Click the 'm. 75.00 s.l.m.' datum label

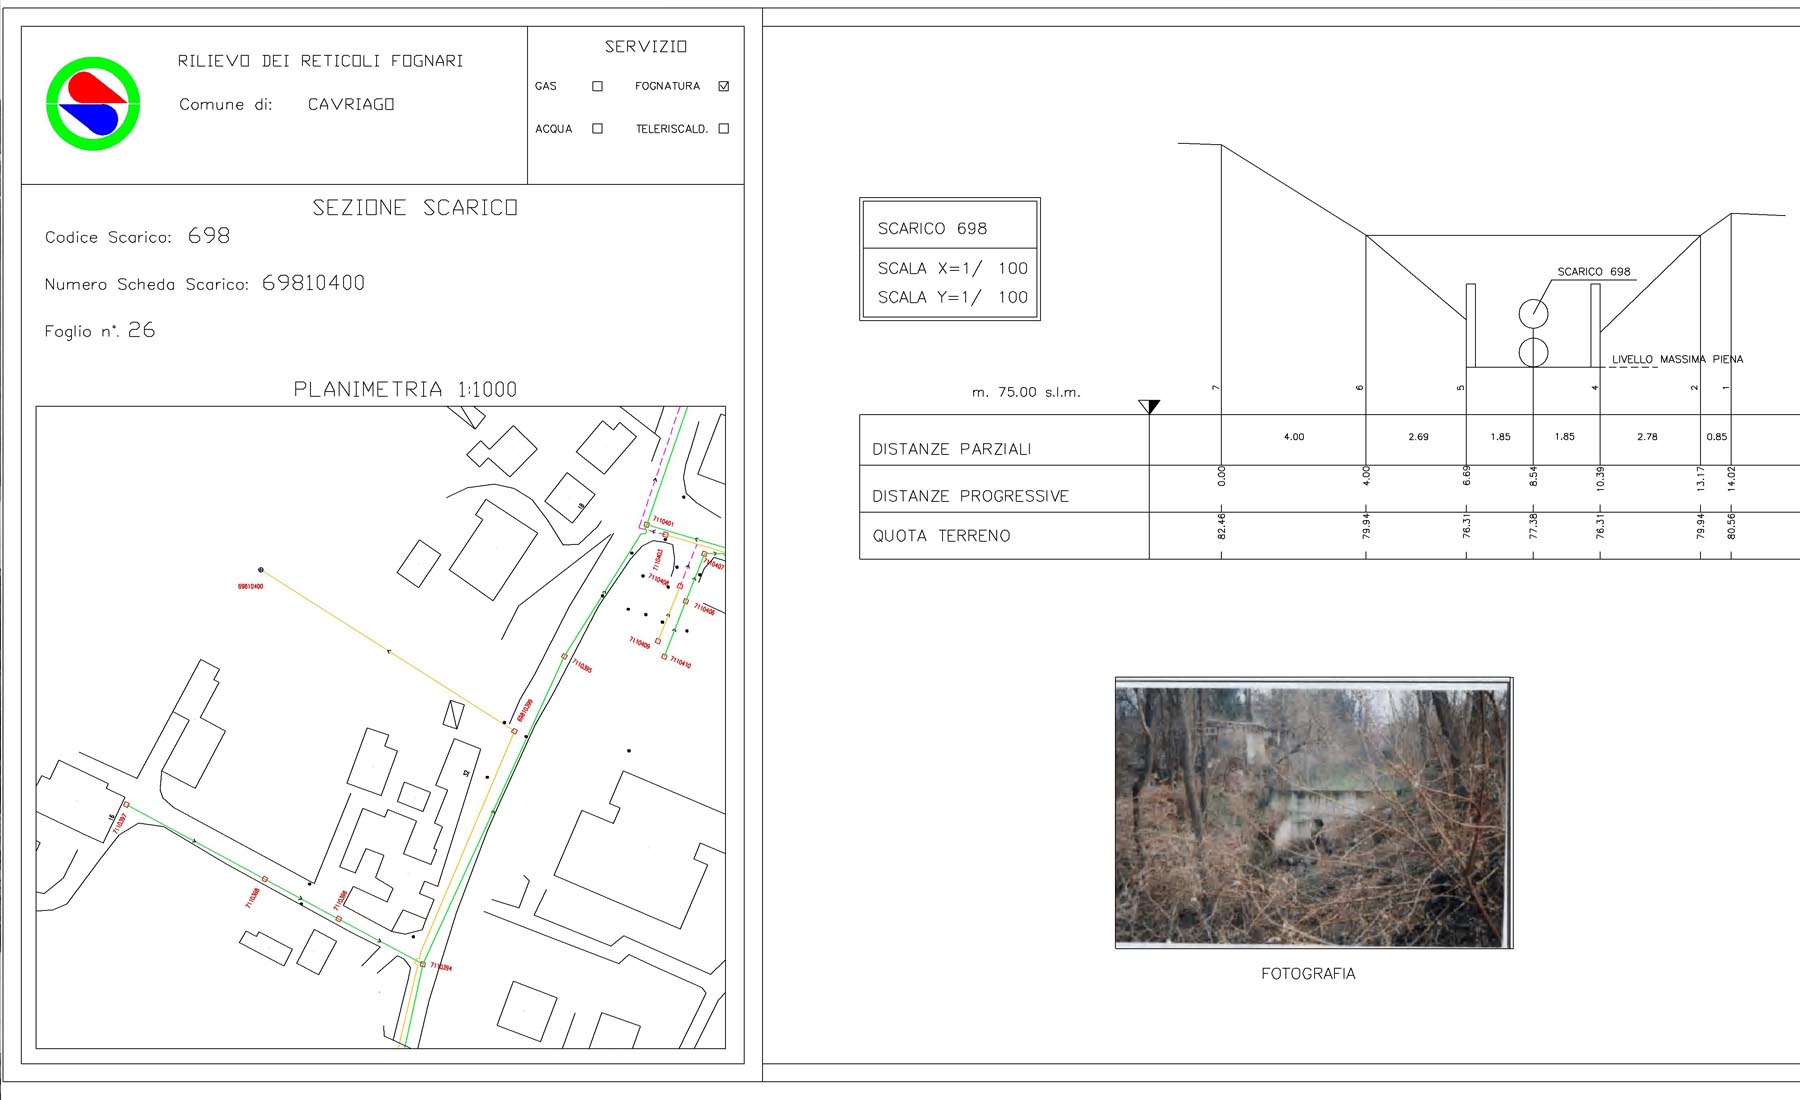click(1026, 392)
